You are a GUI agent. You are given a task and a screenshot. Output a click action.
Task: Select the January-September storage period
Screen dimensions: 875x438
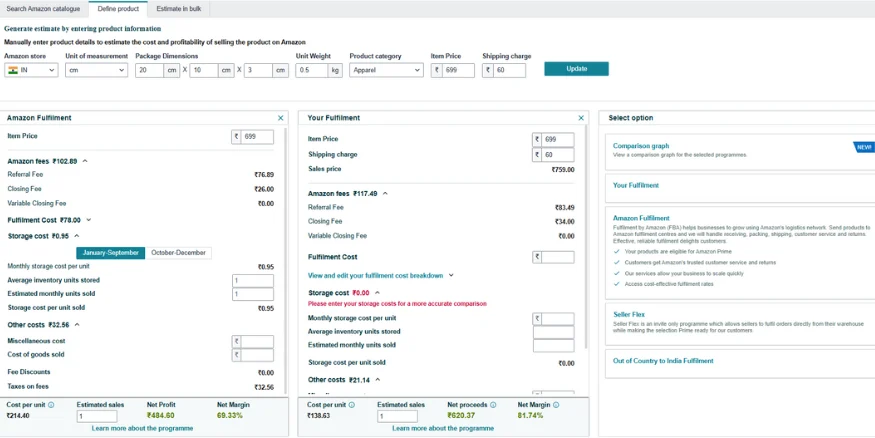pos(110,253)
